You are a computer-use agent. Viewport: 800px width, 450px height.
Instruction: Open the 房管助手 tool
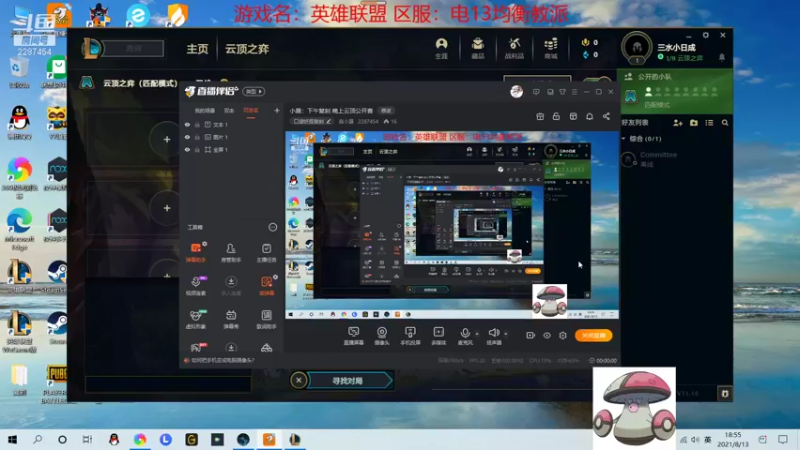point(231,252)
